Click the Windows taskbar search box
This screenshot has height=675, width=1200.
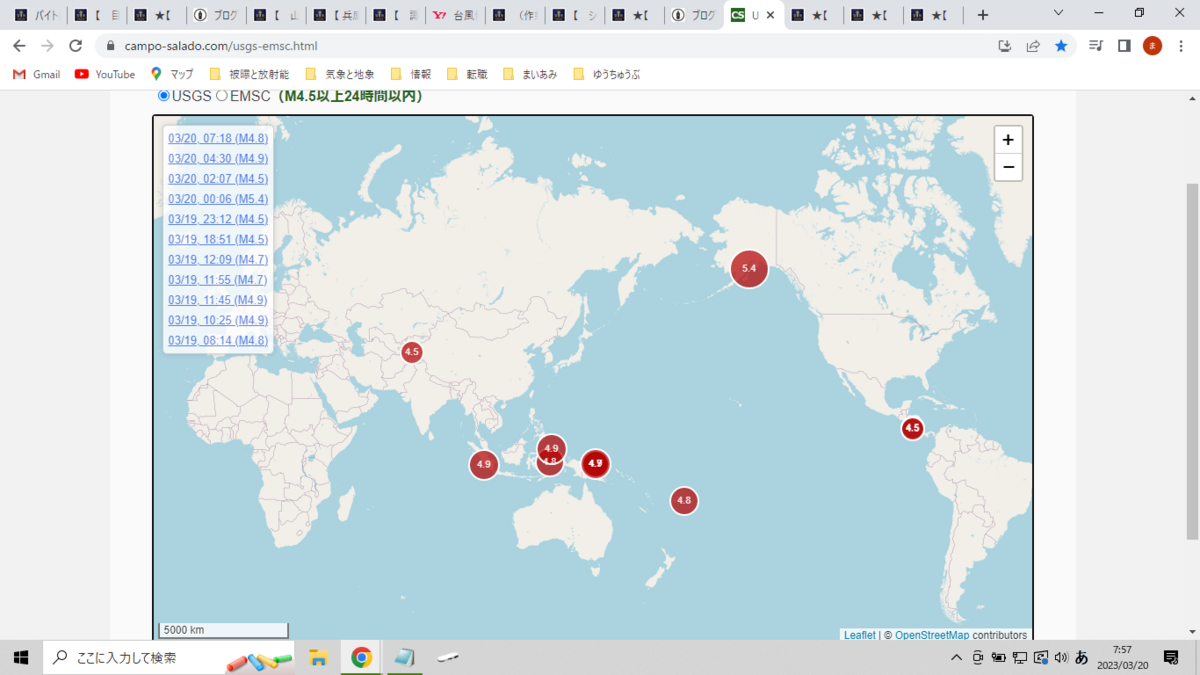[170, 657]
